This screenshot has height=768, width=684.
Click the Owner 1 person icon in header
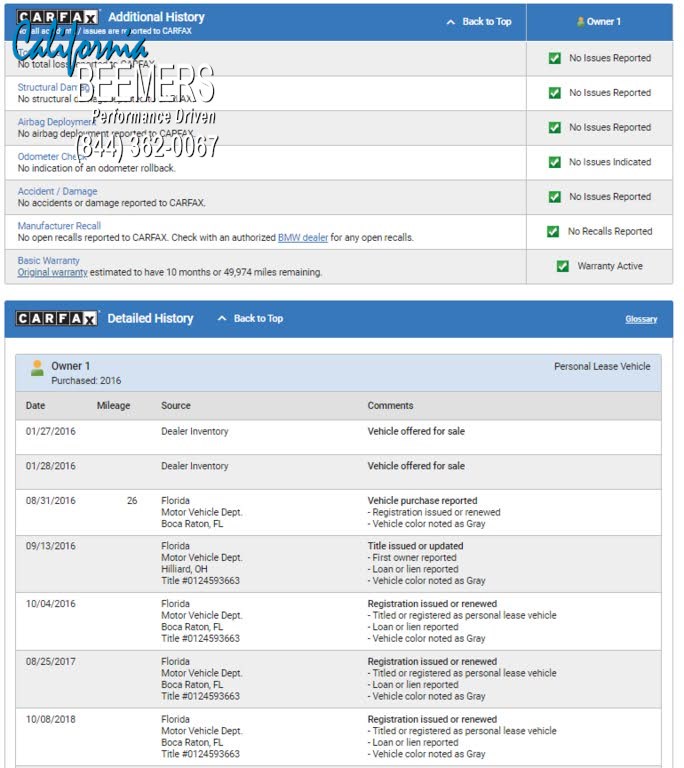[x=581, y=22]
